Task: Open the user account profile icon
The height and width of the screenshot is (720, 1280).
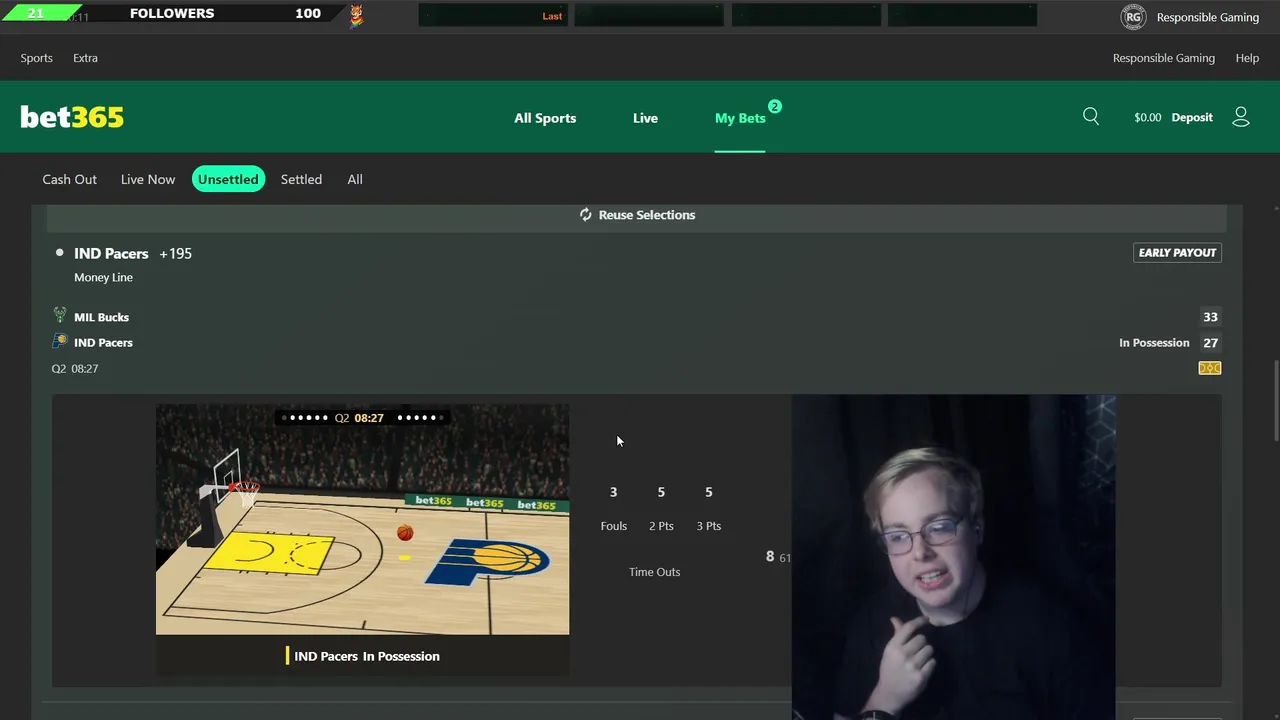Action: (x=1241, y=117)
